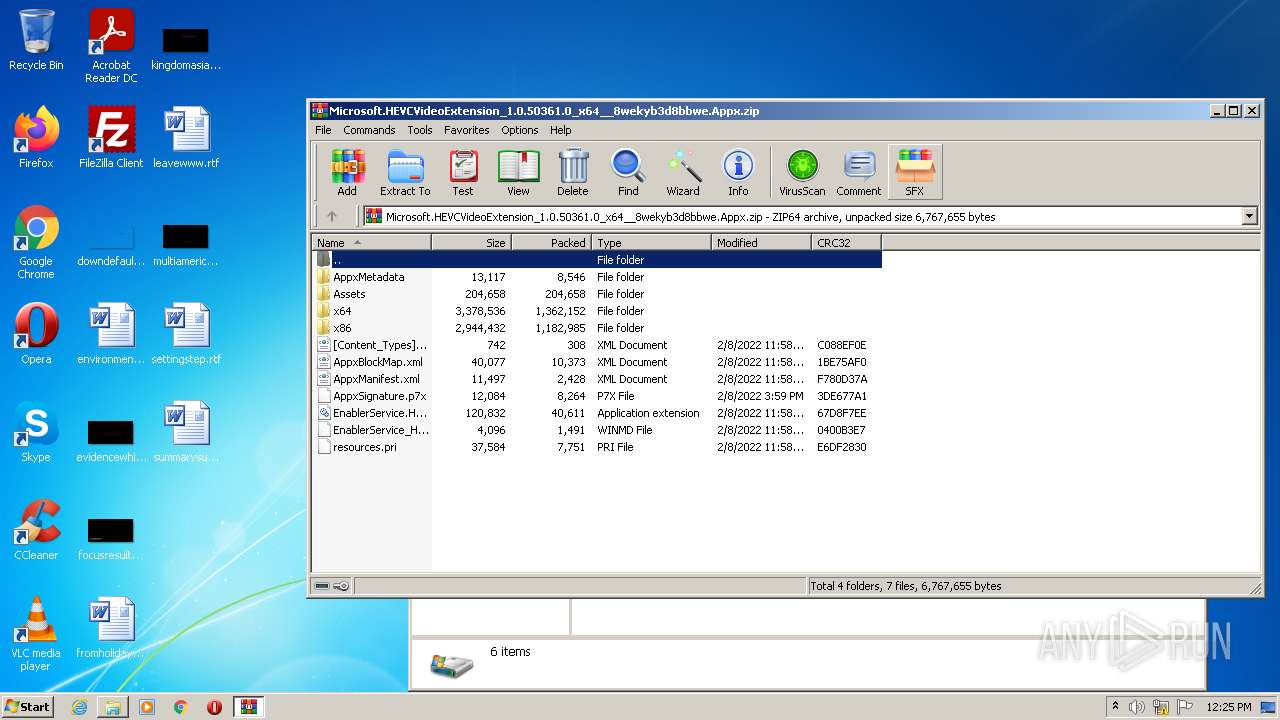Select the x86 folder
Image resolution: width=1280 pixels, height=720 pixels.
pos(598,328)
